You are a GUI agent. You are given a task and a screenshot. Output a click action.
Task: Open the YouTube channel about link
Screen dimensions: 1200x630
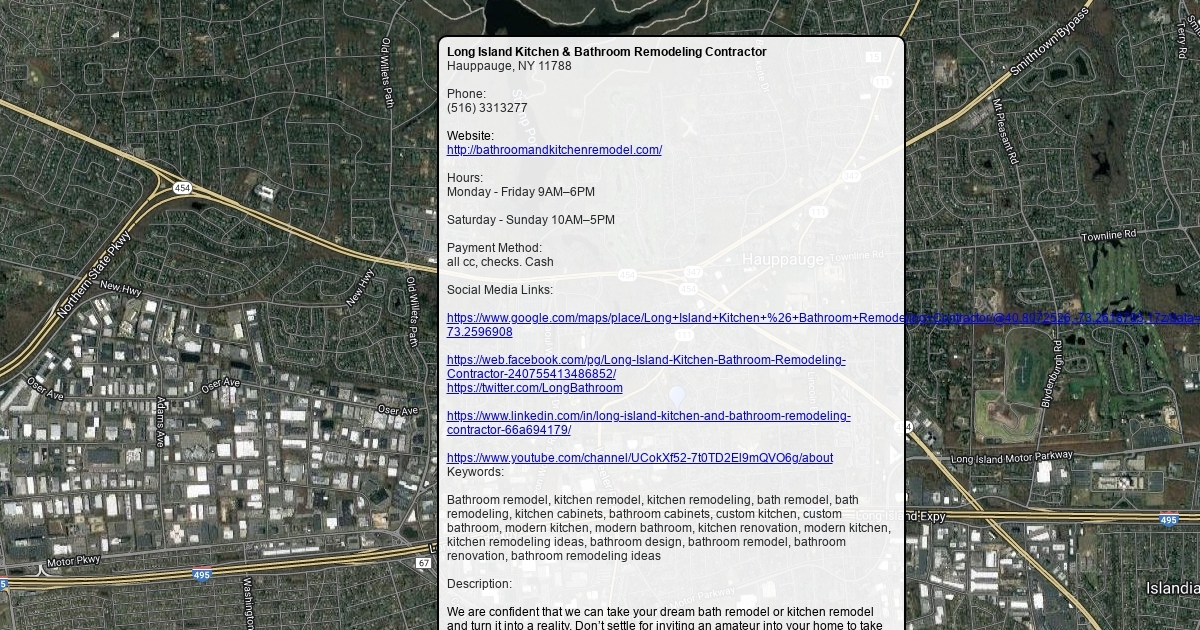[x=639, y=458]
